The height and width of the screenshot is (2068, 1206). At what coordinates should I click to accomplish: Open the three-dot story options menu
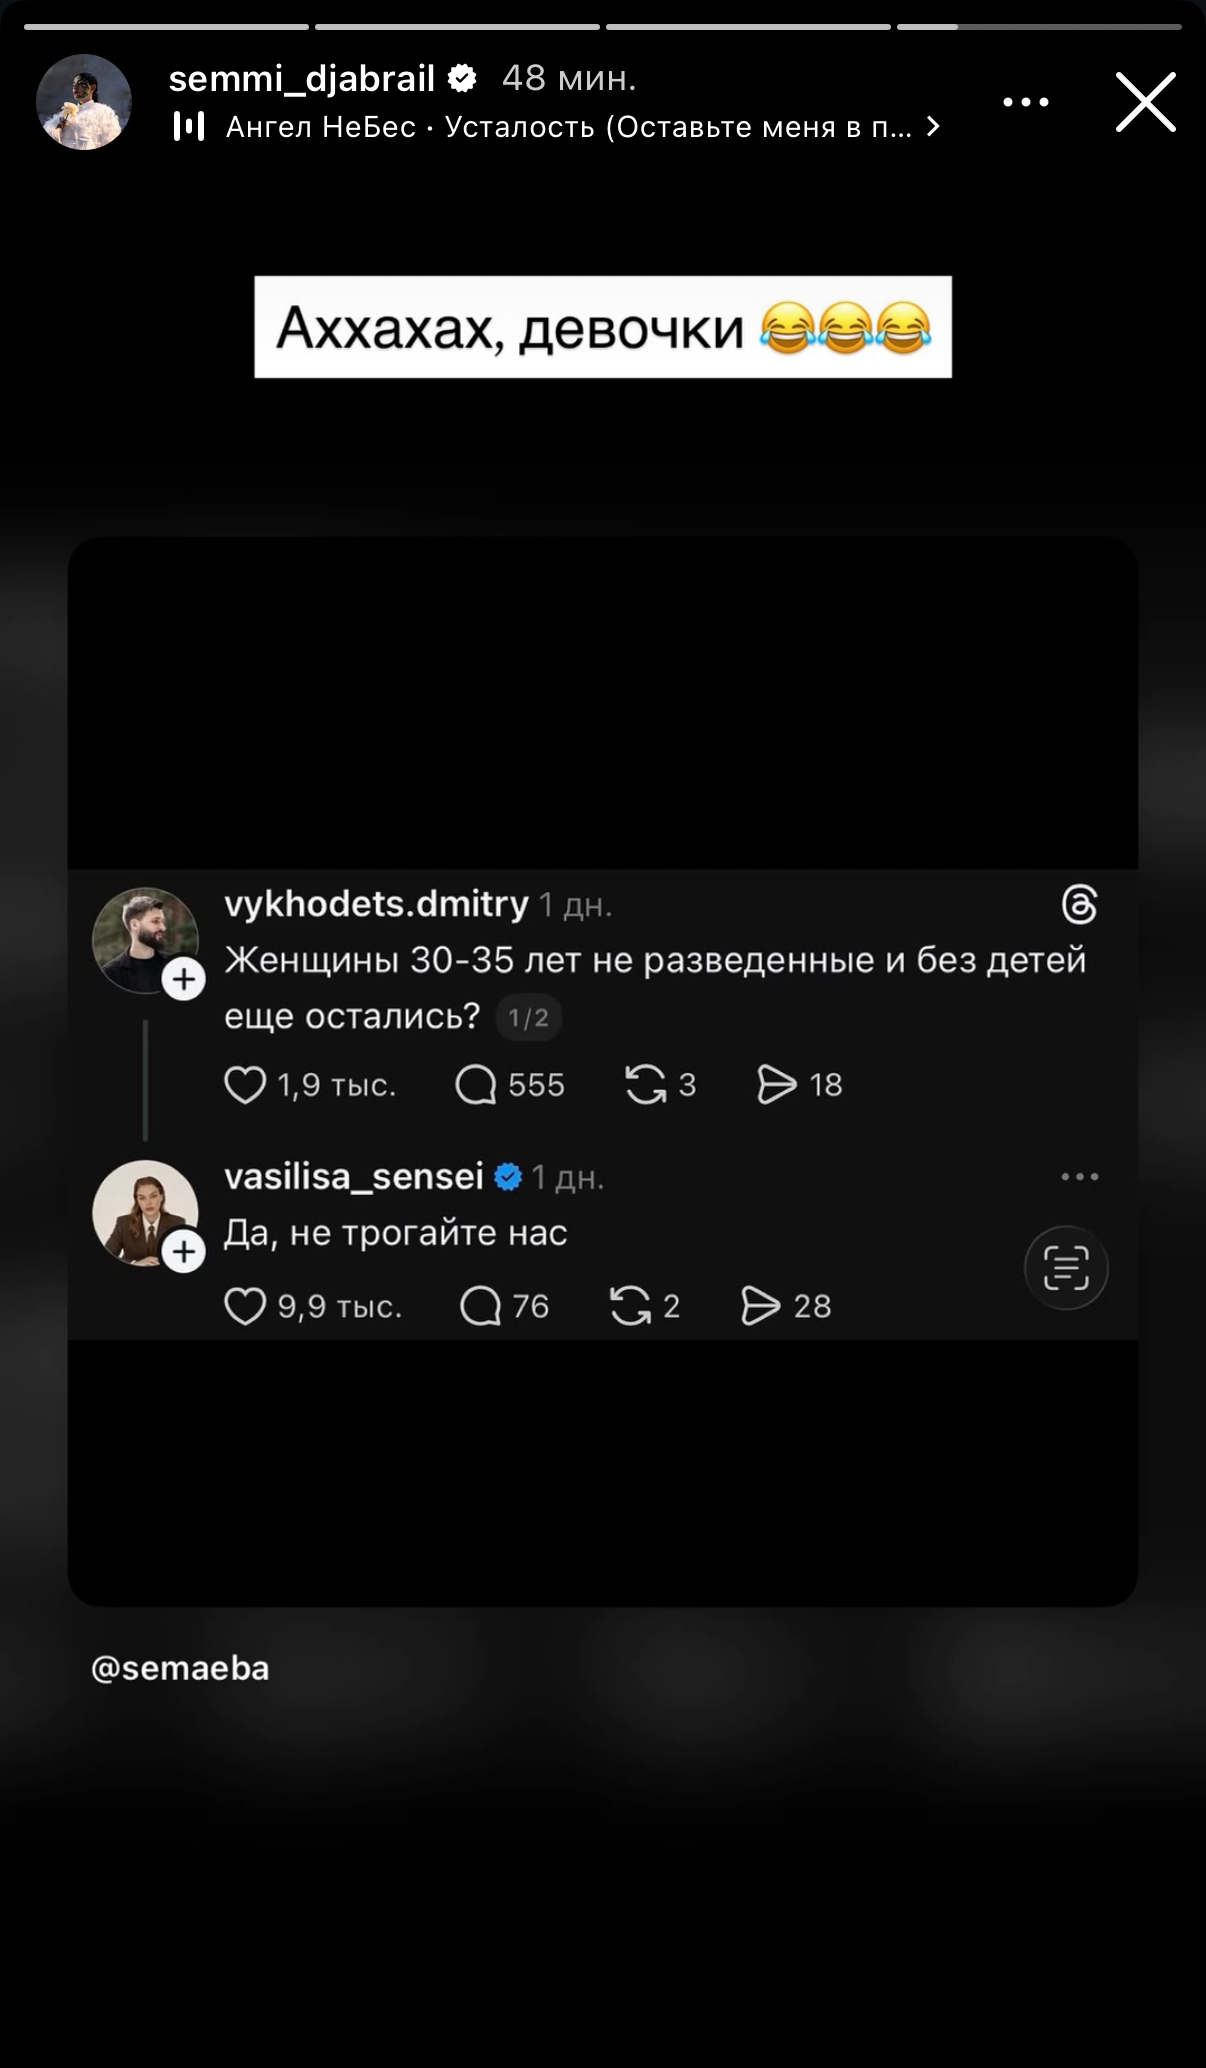(x=1025, y=102)
